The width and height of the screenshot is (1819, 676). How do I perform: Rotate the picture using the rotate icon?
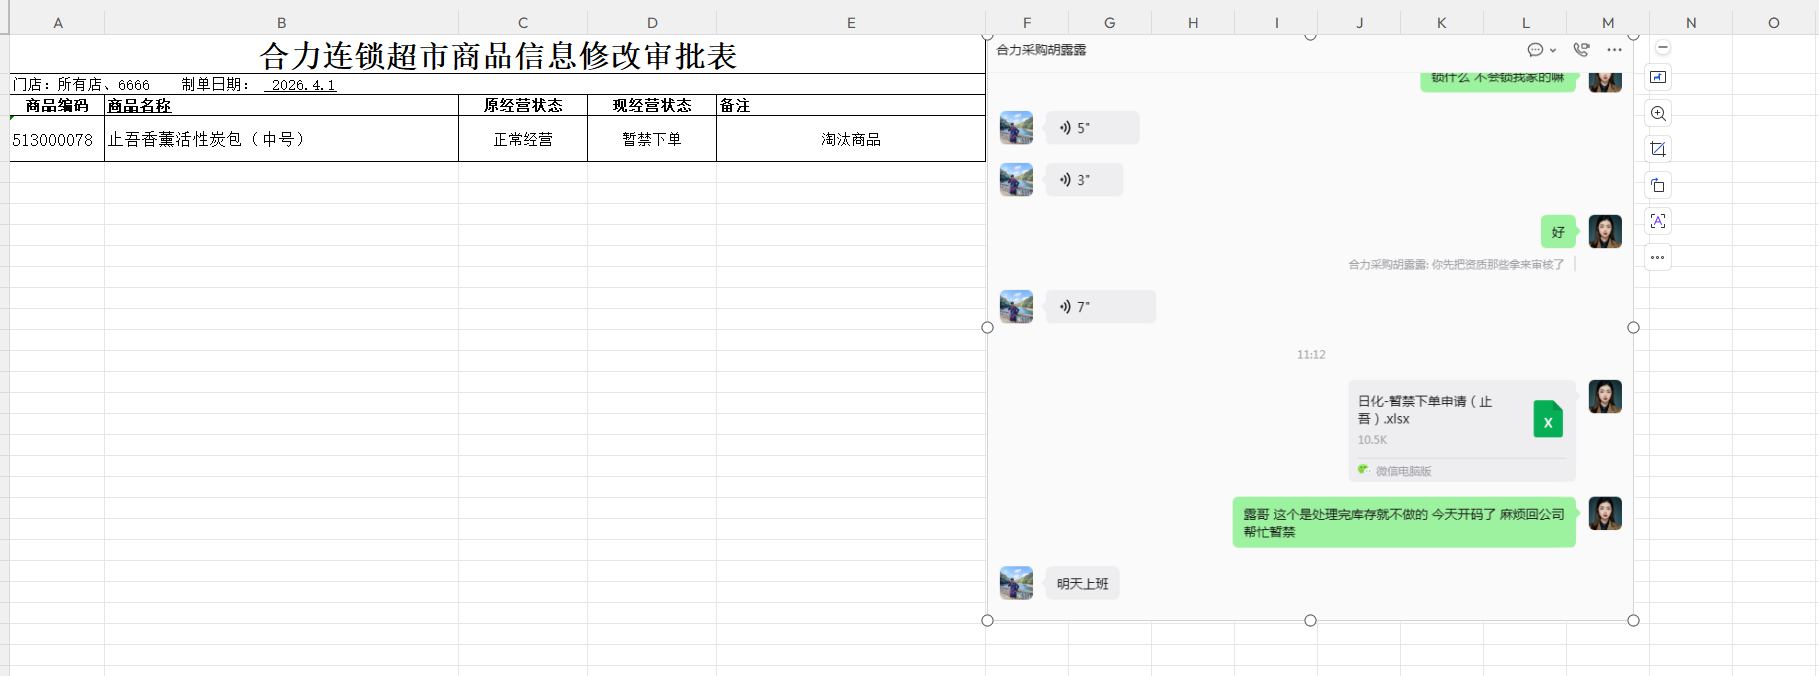click(x=1658, y=185)
